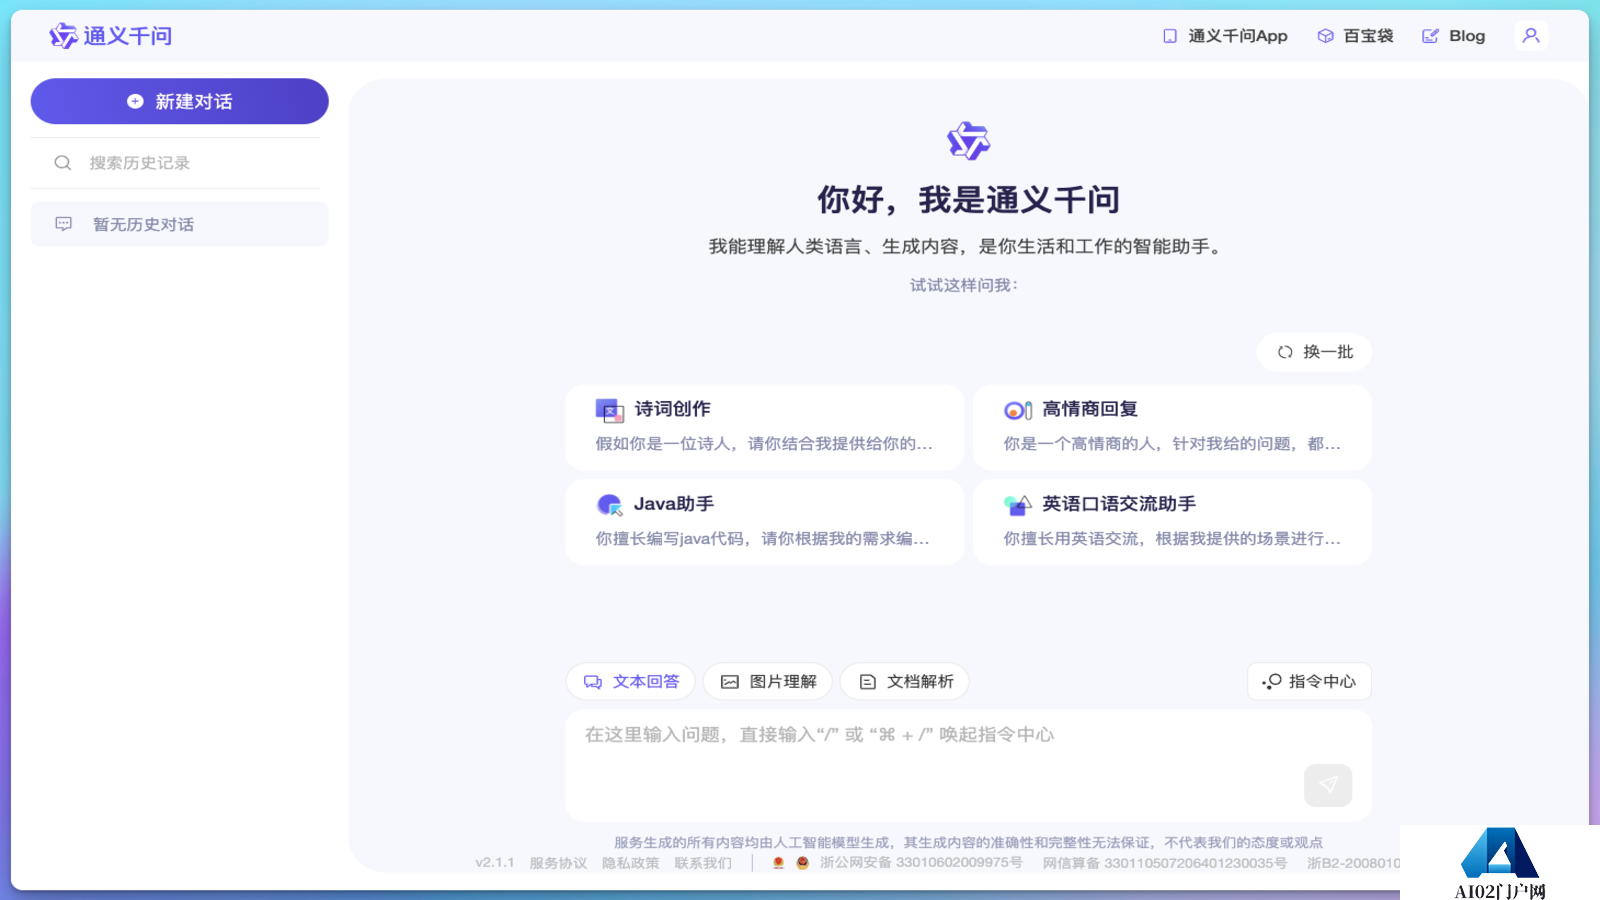Viewport: 1600px width, 900px height.
Task: Click the 暂无历史对话 entry
Action: (180, 224)
